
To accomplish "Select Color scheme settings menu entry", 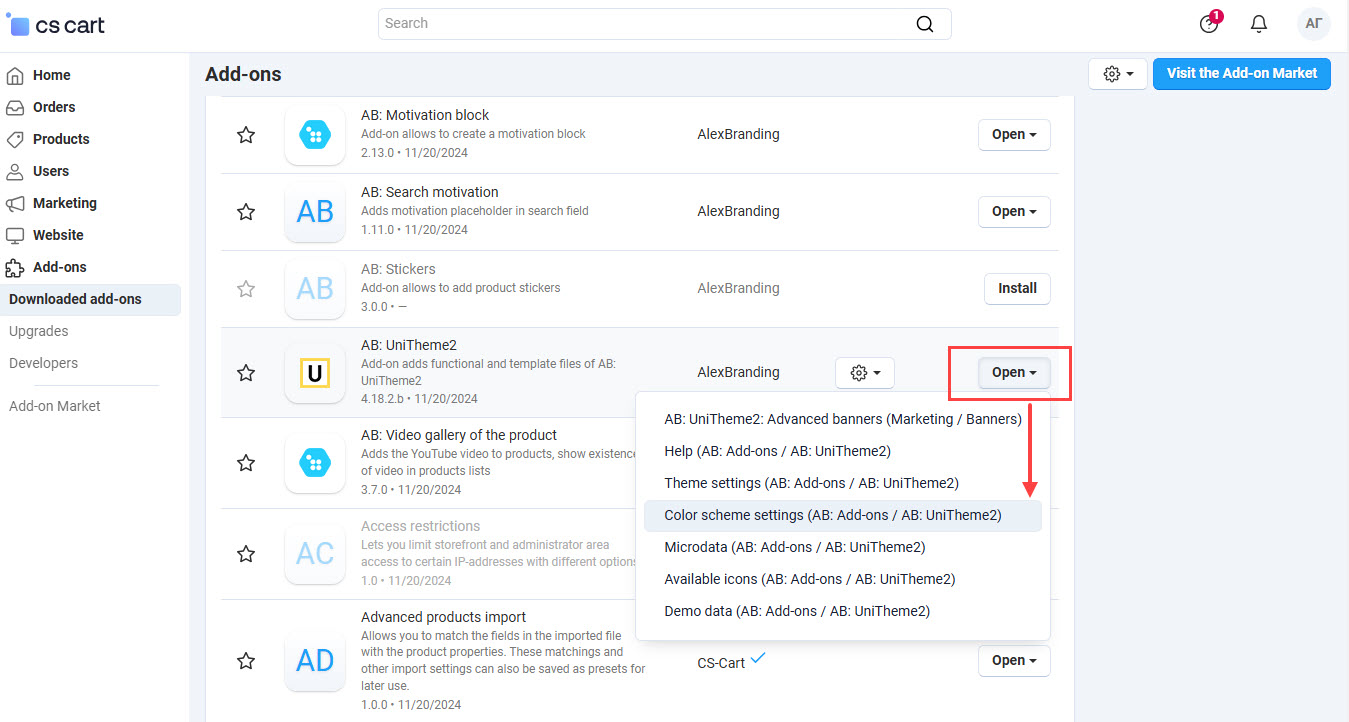I will tap(843, 515).
